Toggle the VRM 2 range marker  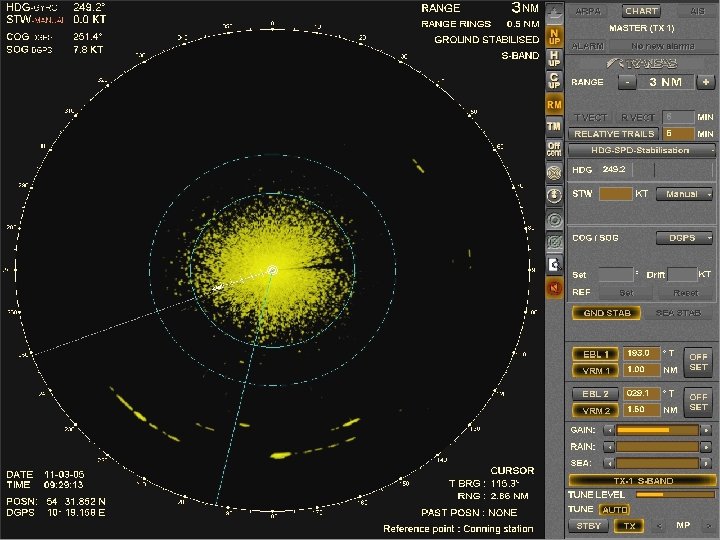click(595, 410)
